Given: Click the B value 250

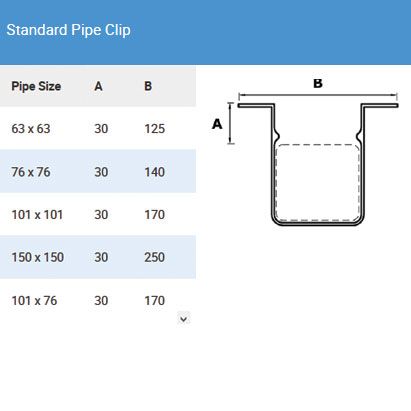Looking at the screenshot, I should click(x=154, y=257).
